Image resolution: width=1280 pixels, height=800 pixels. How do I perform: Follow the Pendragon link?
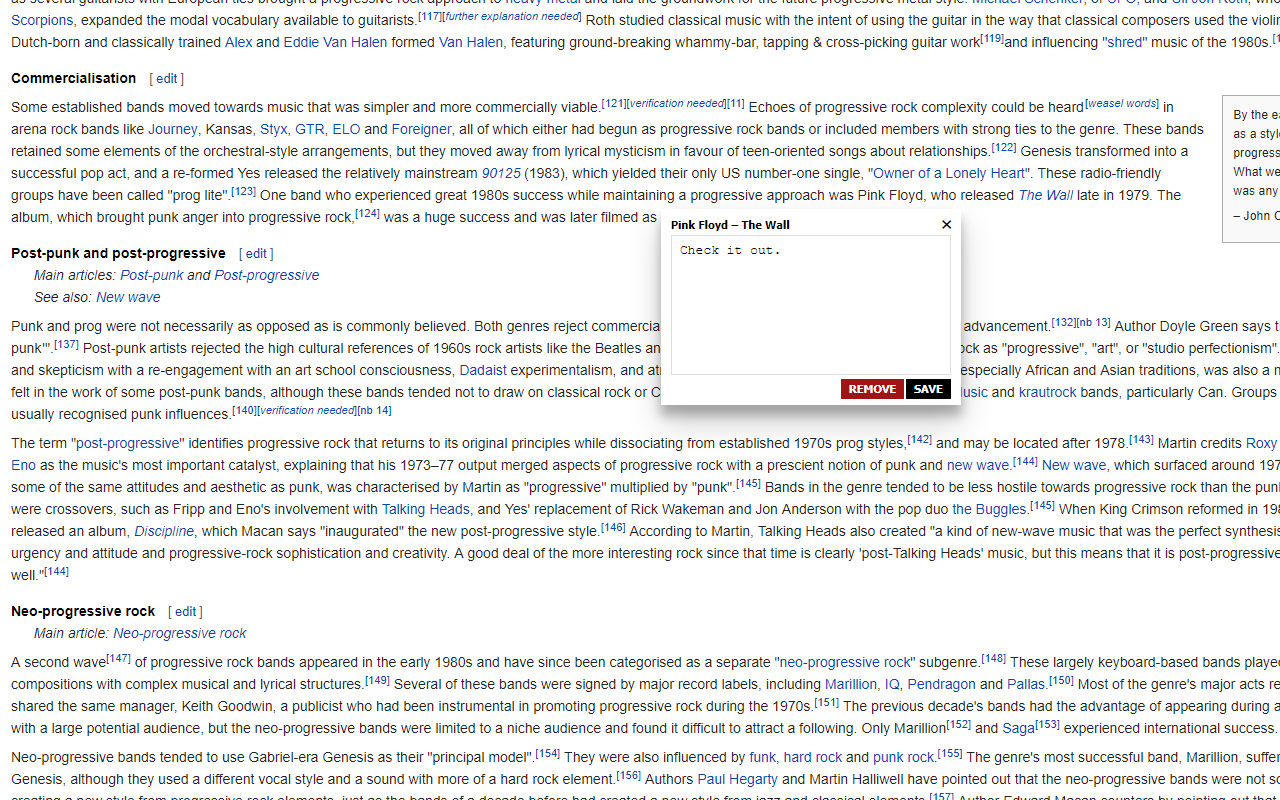942,684
